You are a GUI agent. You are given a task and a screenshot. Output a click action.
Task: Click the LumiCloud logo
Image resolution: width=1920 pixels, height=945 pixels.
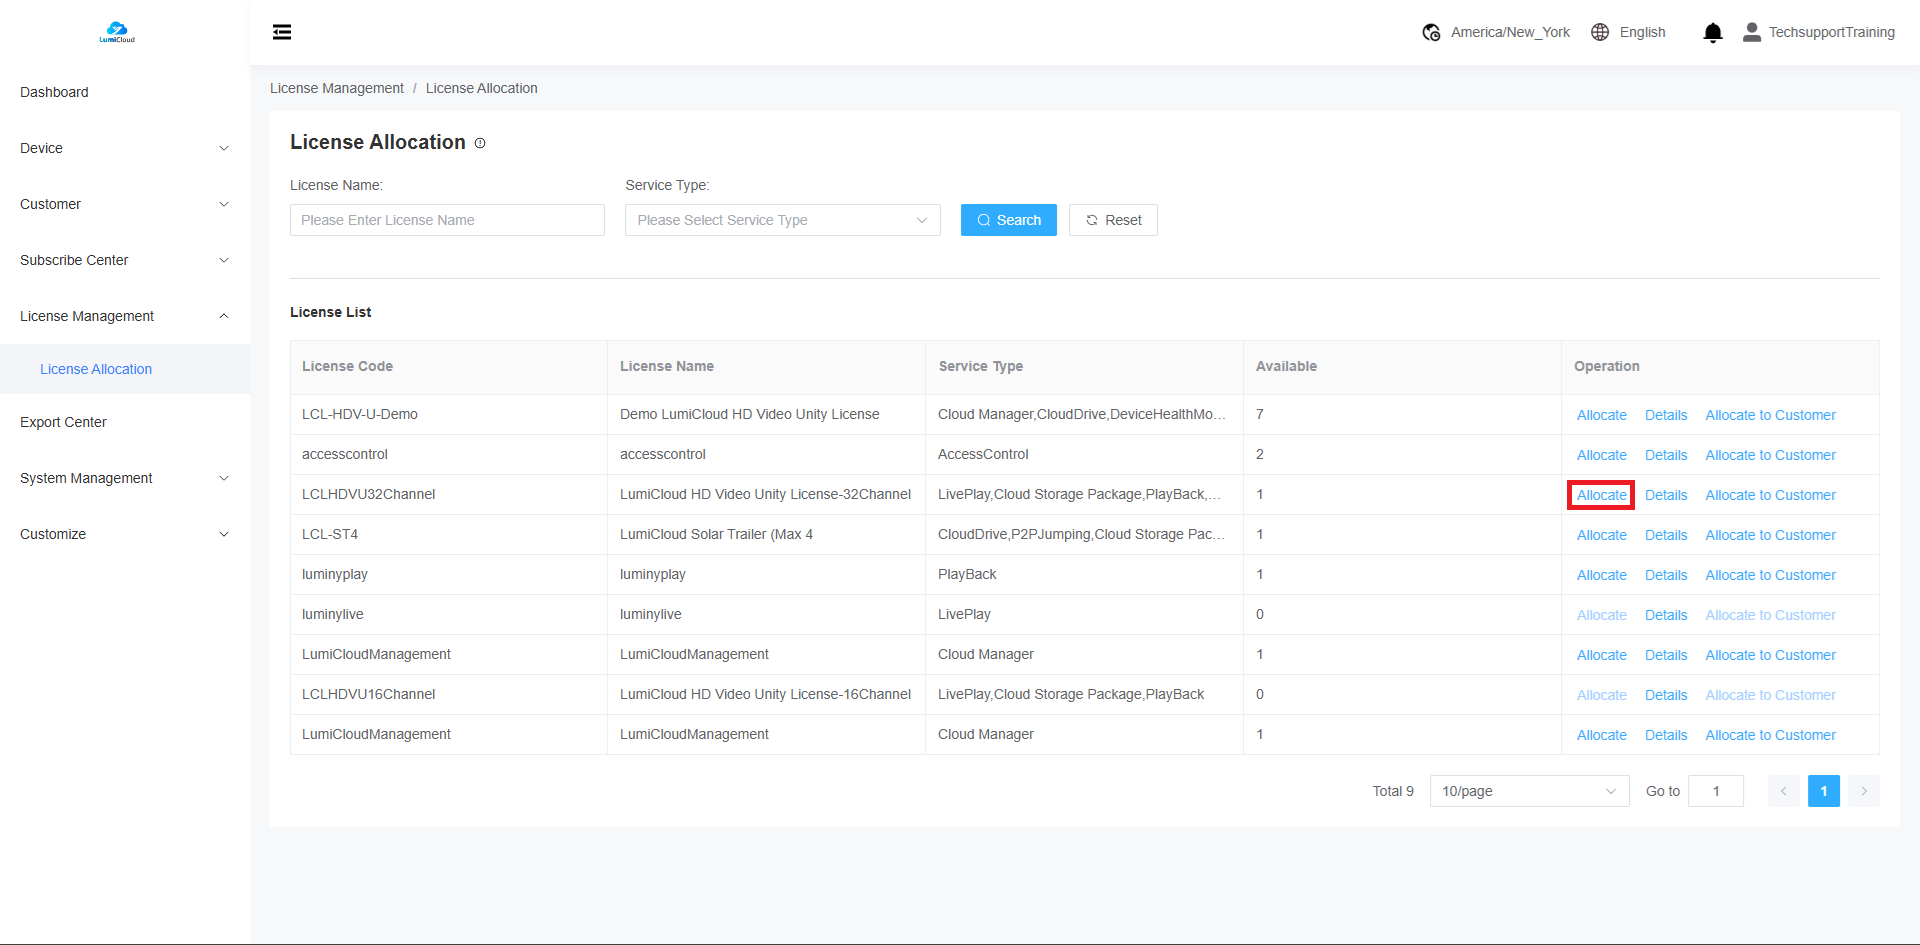pos(117,32)
